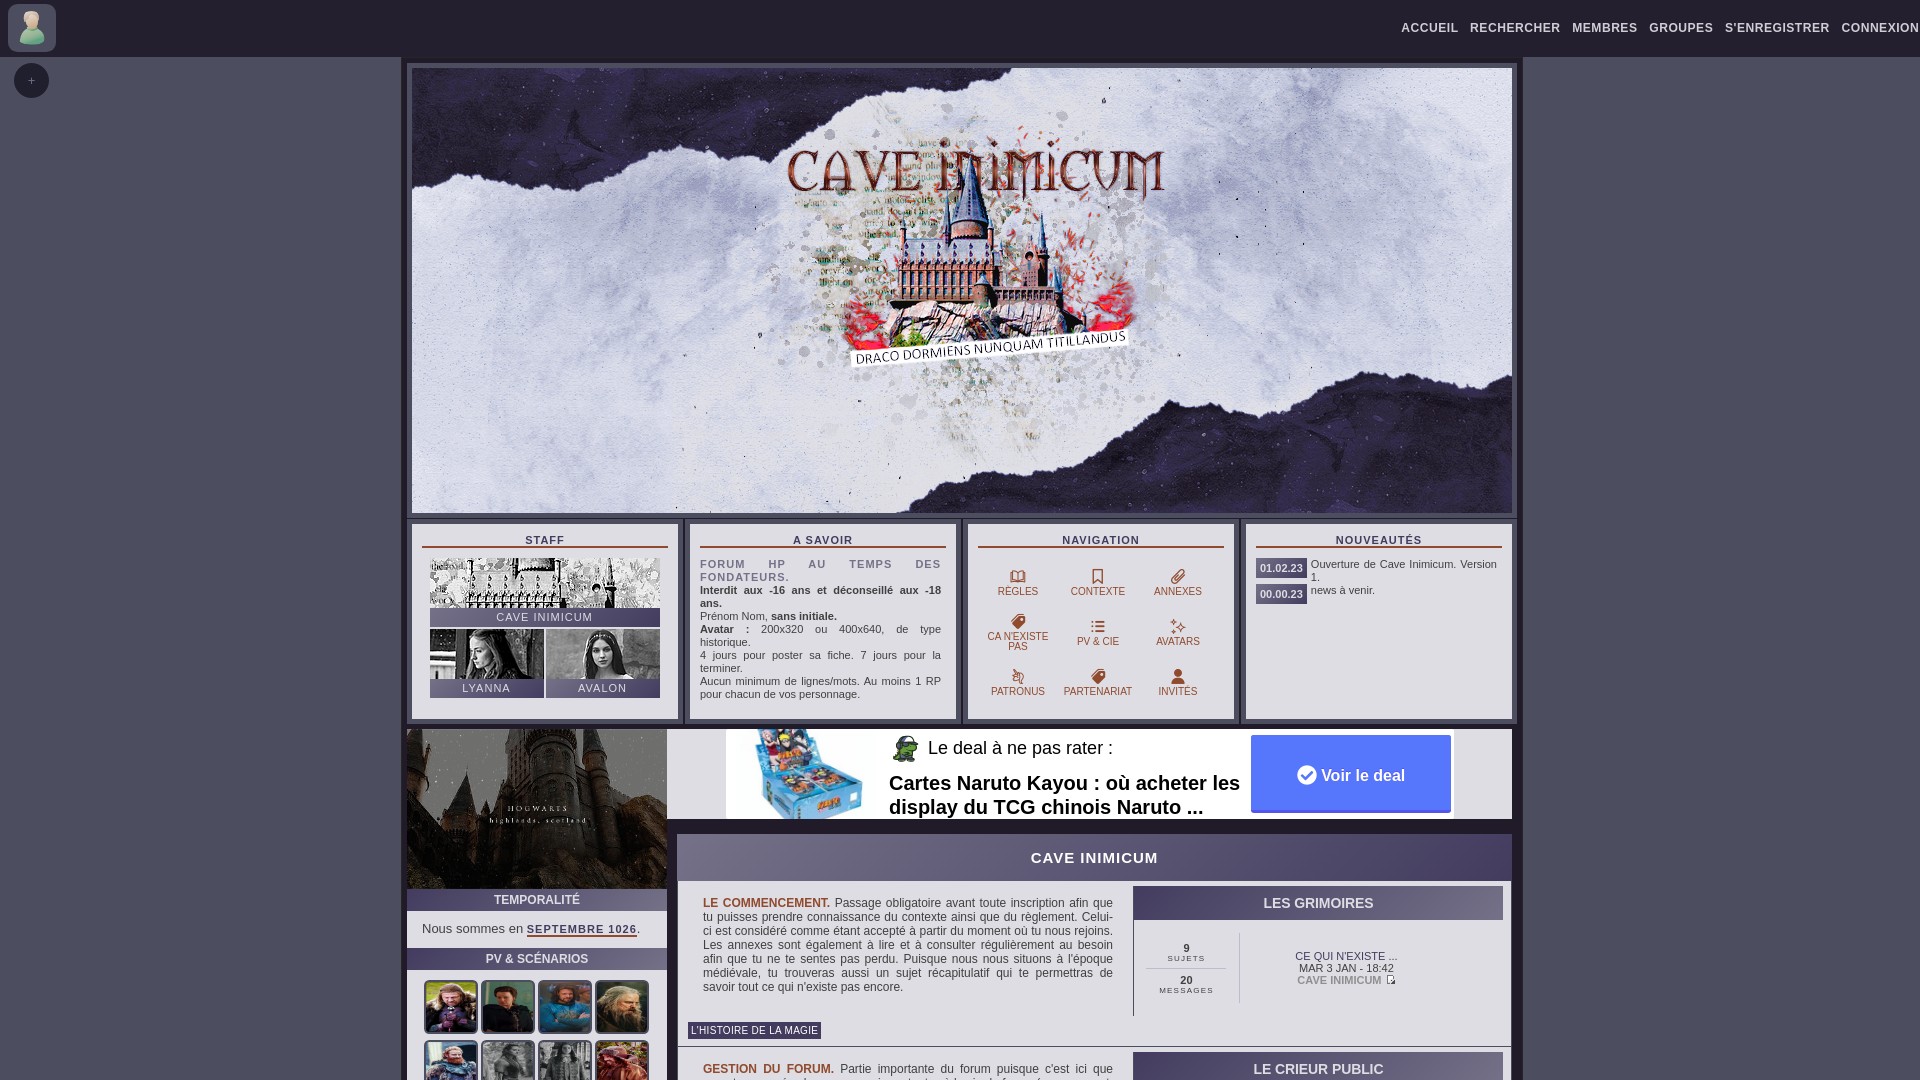Open last topic CE QUI N'EXISTE ...
1920x1080 pixels.
(1346, 957)
